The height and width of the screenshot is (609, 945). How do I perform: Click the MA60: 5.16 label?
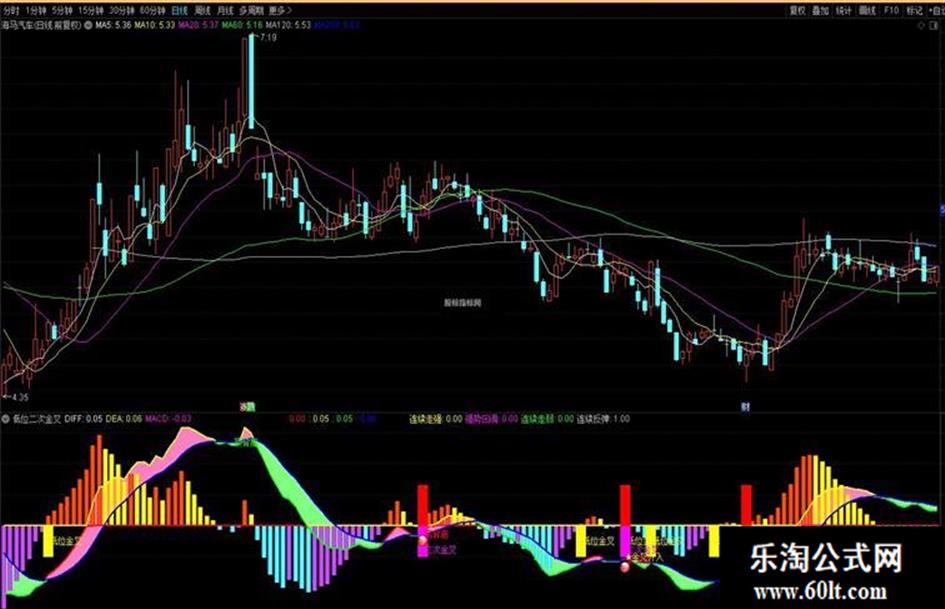tap(242, 25)
